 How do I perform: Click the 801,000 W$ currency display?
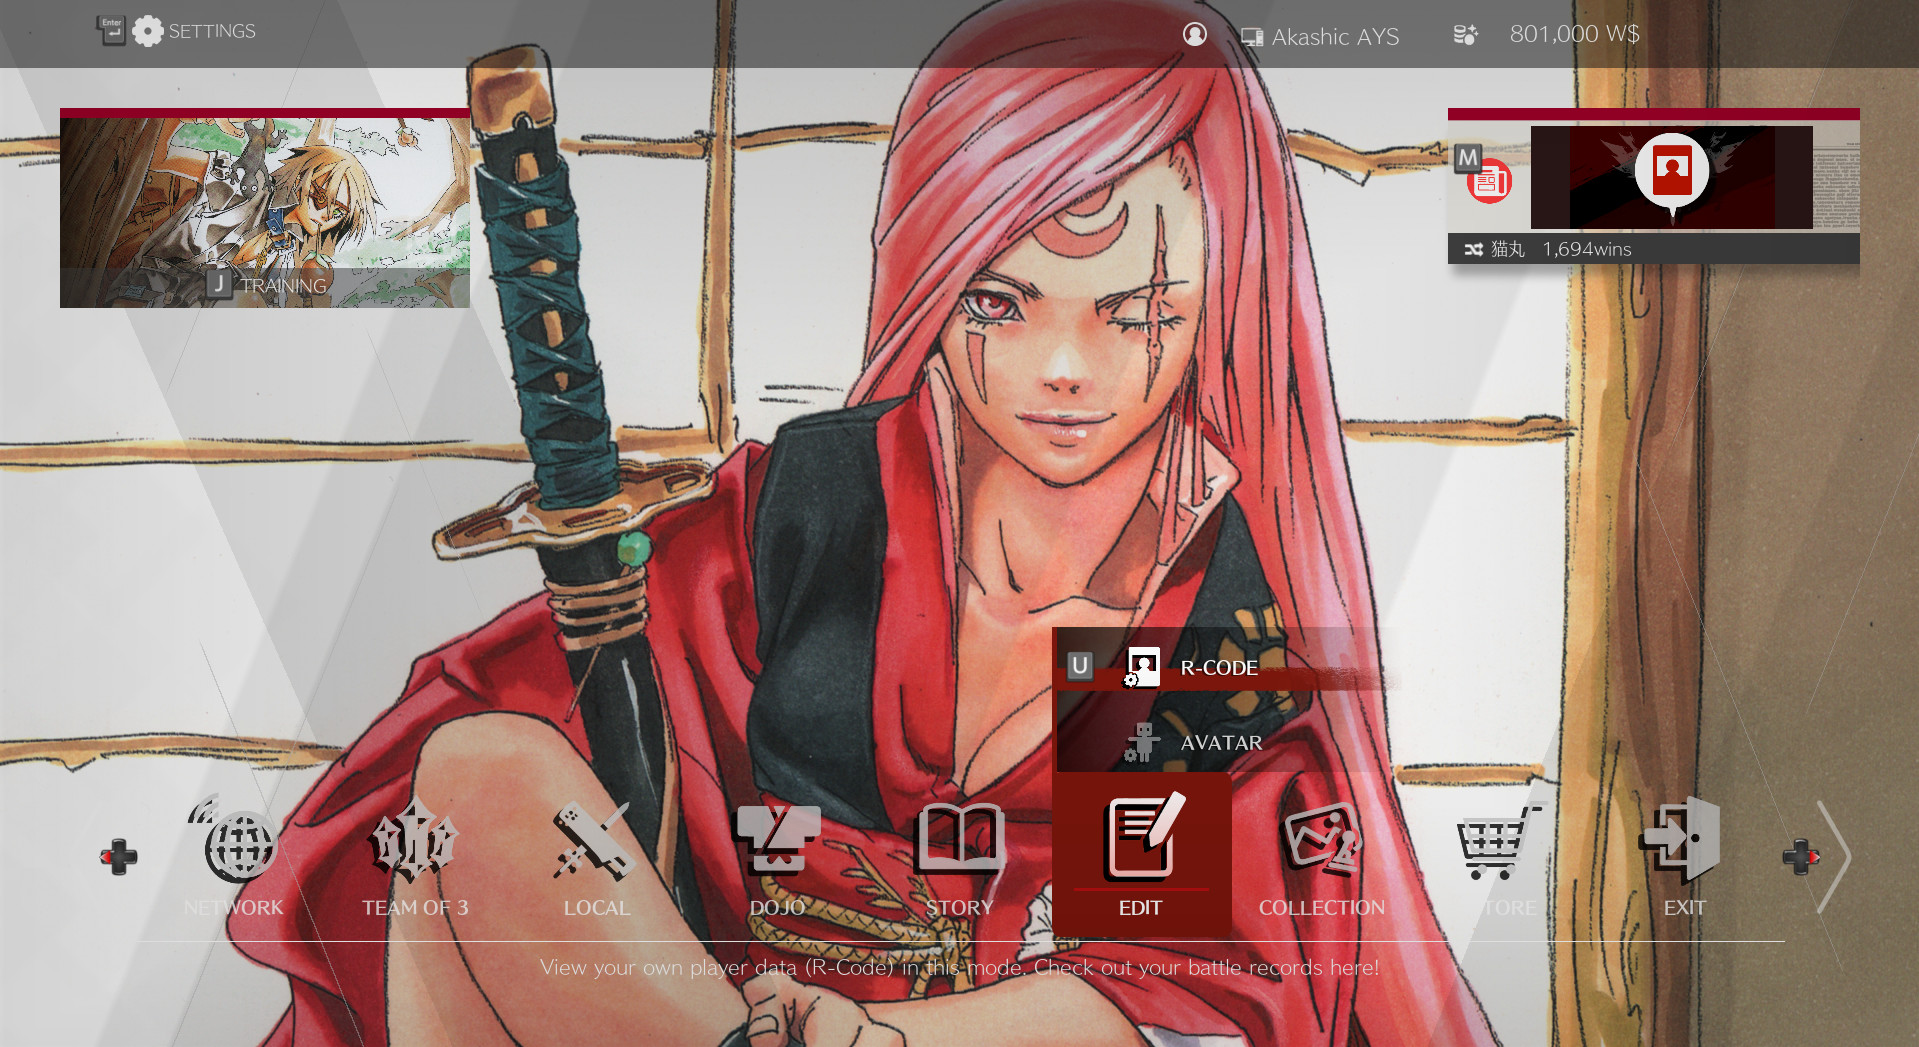click(1575, 33)
